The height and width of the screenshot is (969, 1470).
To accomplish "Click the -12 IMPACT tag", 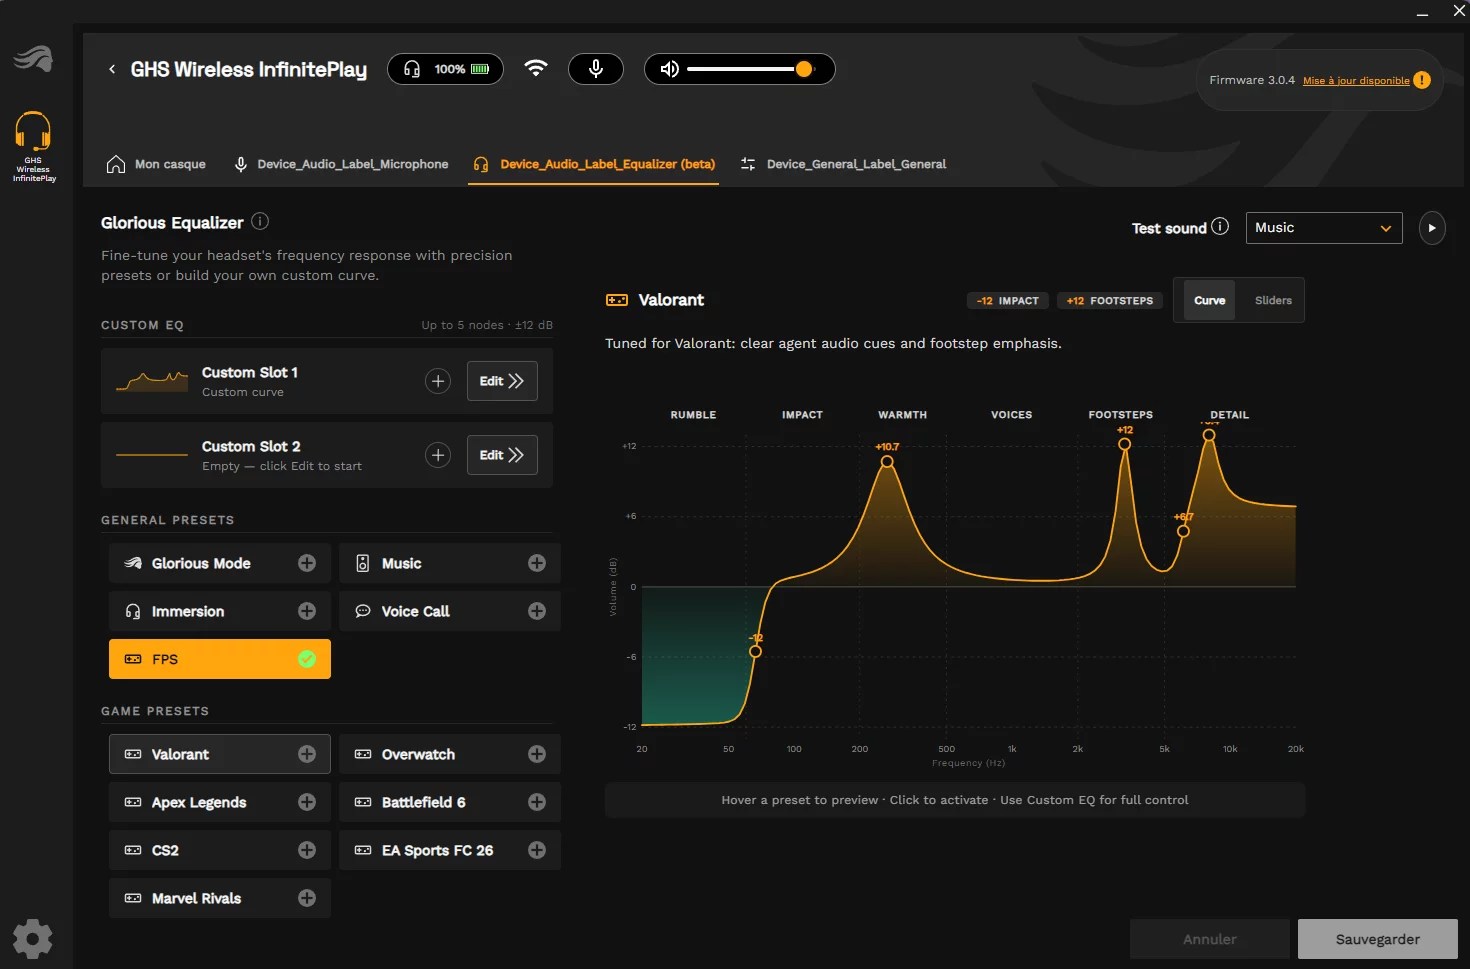I will pos(1008,301).
